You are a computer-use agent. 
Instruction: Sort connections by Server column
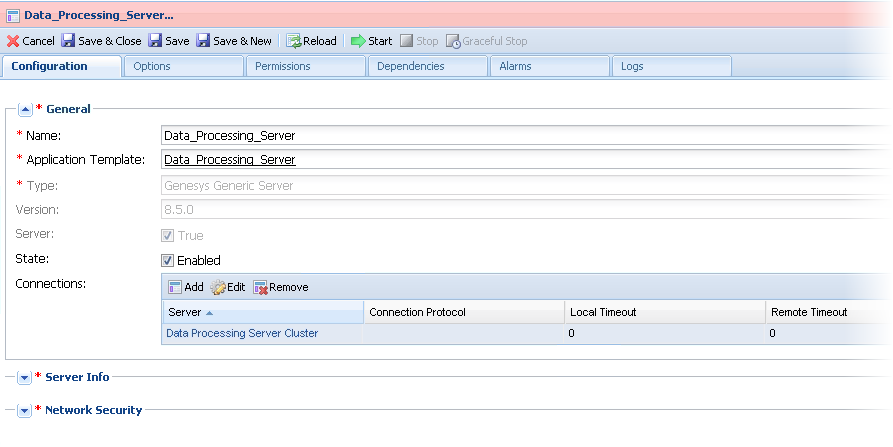click(x=263, y=312)
